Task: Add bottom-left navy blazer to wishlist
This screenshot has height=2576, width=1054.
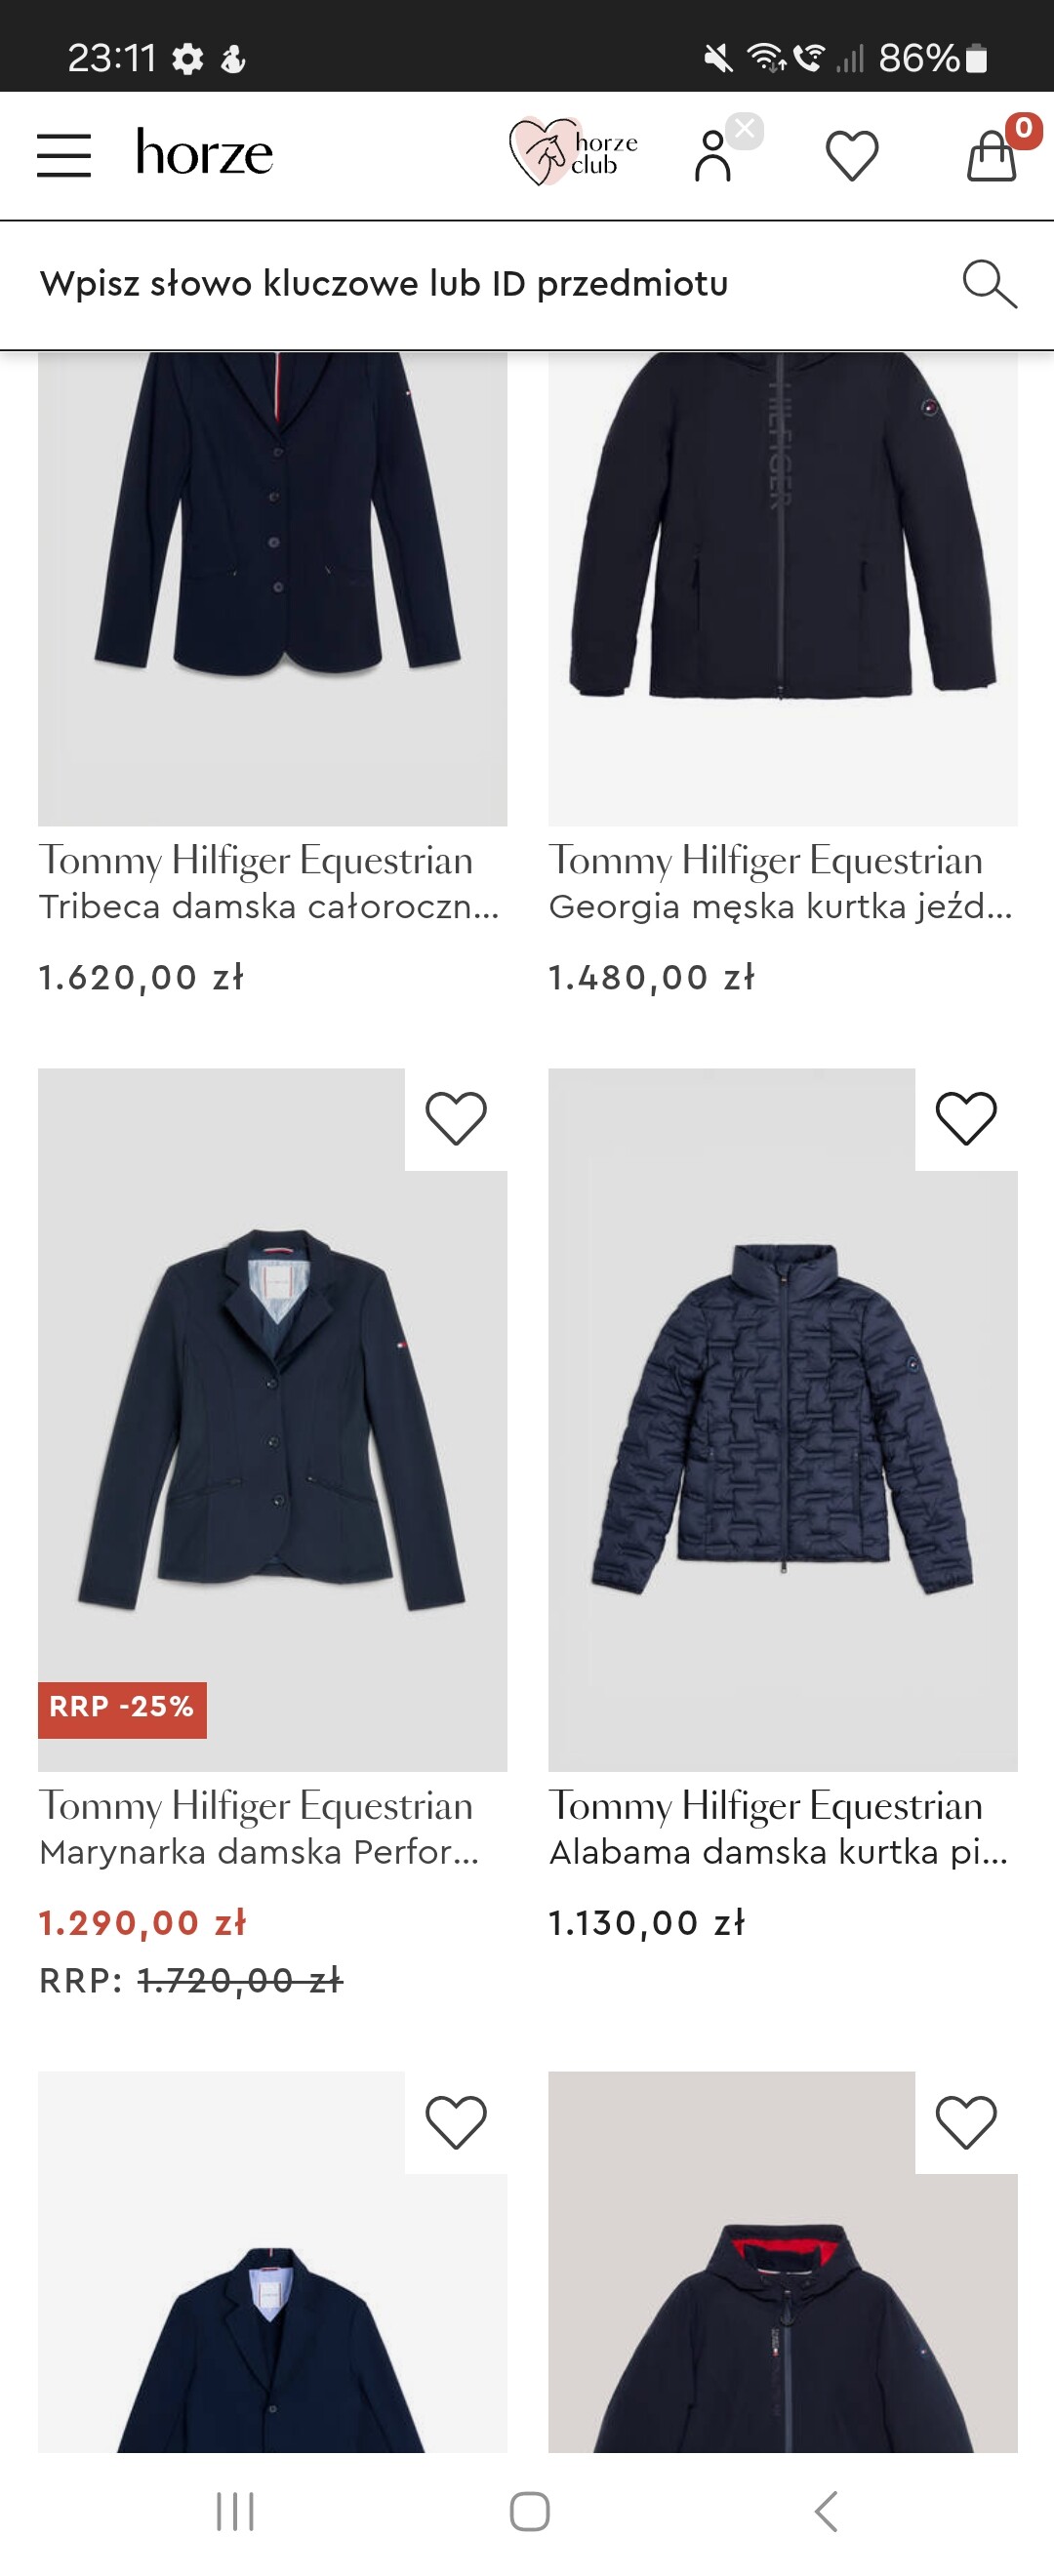Action: pyautogui.click(x=456, y=2122)
